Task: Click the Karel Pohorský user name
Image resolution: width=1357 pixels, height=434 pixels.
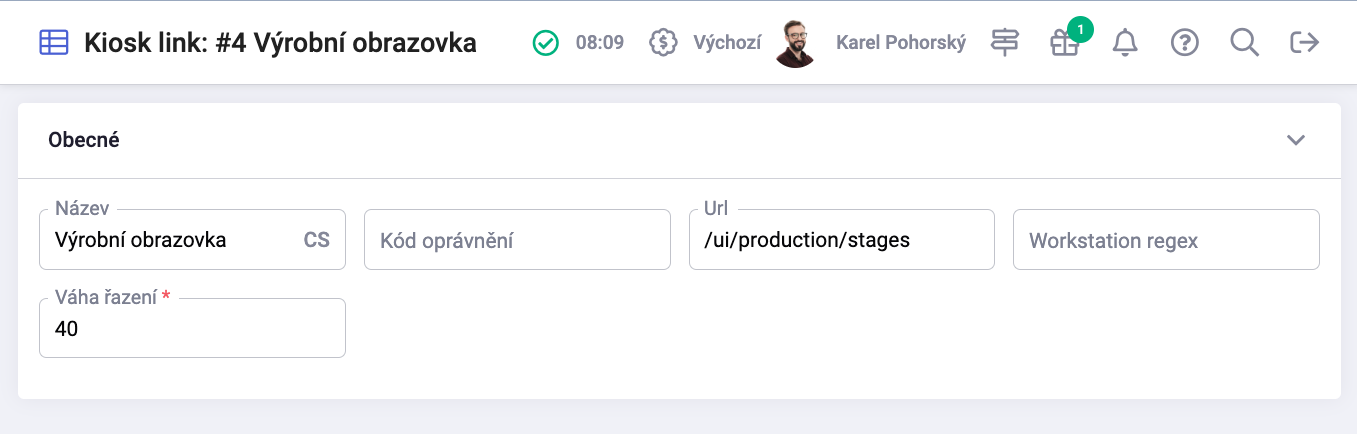Action: pos(901,43)
